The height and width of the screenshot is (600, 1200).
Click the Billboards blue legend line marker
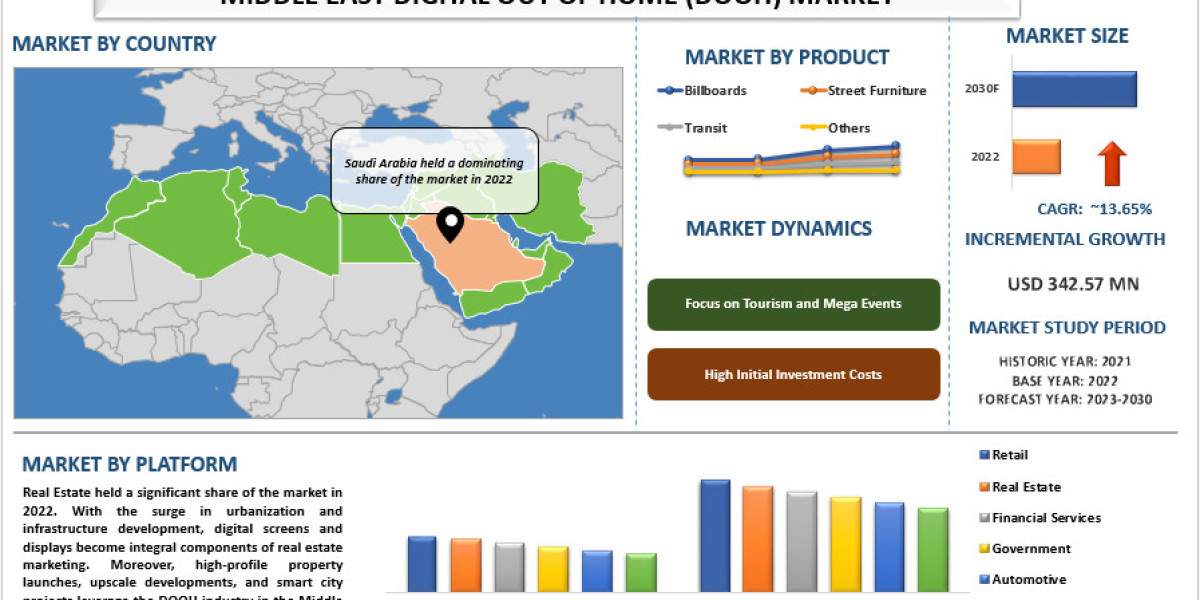(x=670, y=91)
